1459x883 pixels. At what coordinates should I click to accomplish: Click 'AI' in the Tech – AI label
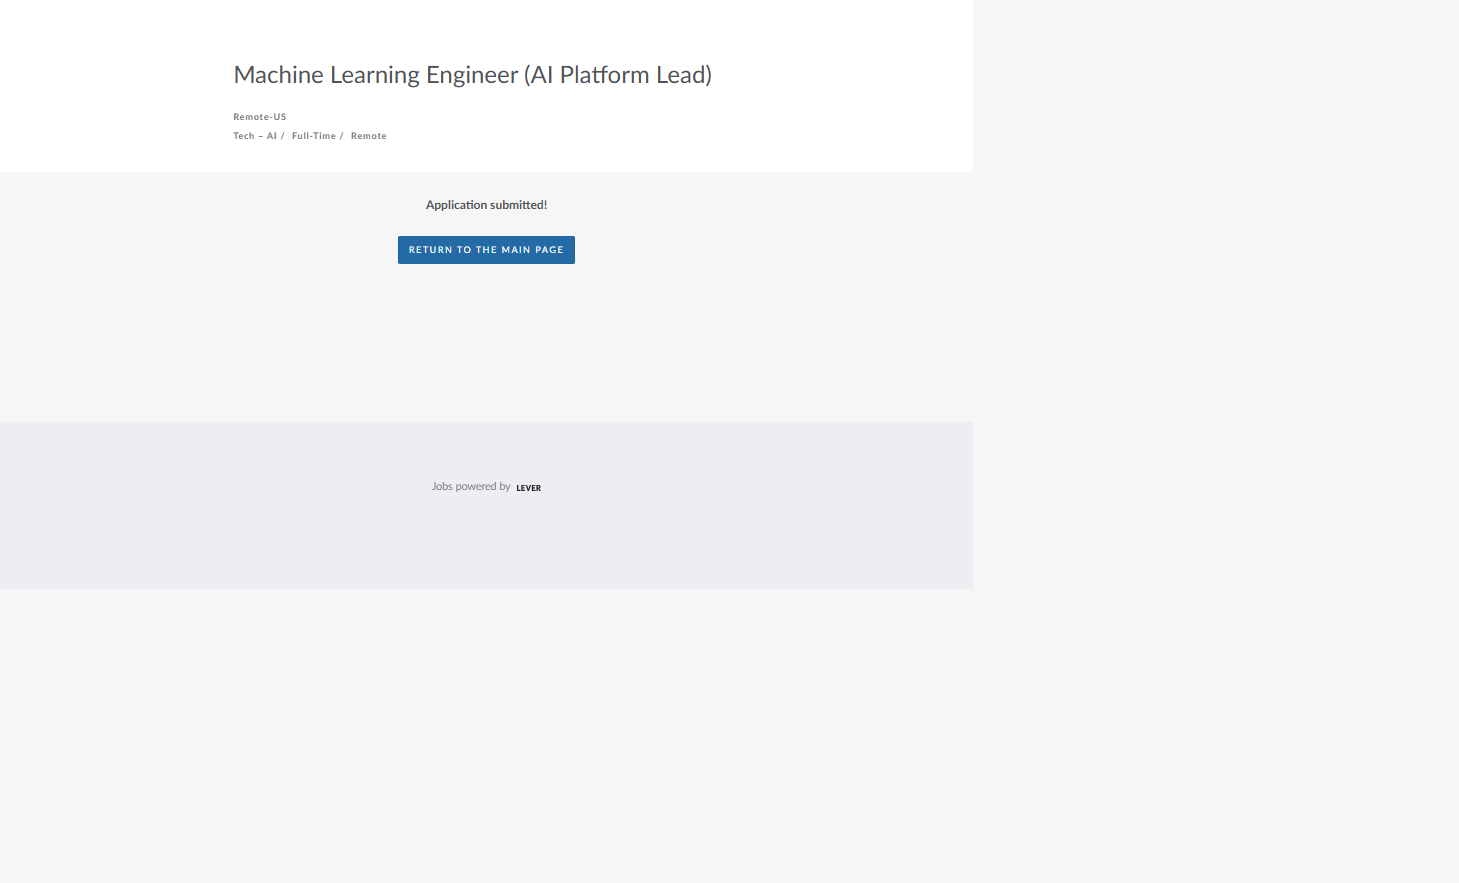pos(271,136)
